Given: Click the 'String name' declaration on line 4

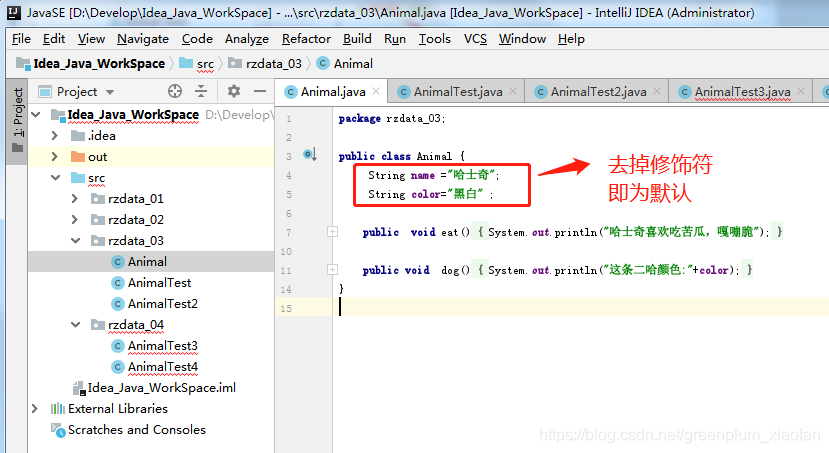Looking at the screenshot, I should [x=402, y=175].
